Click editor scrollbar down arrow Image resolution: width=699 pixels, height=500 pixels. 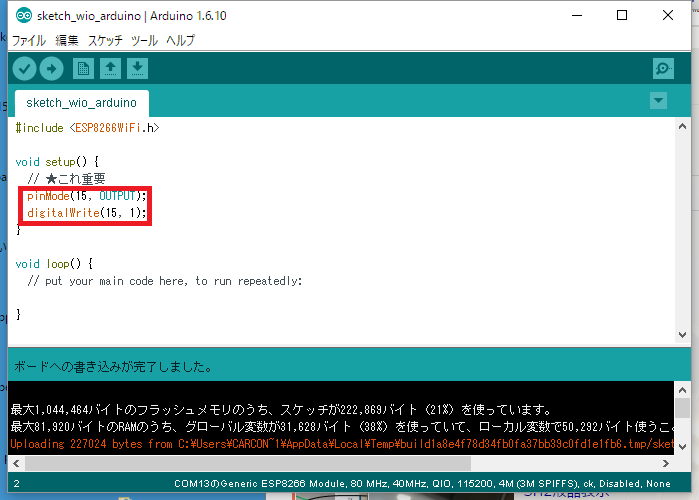[682, 335]
